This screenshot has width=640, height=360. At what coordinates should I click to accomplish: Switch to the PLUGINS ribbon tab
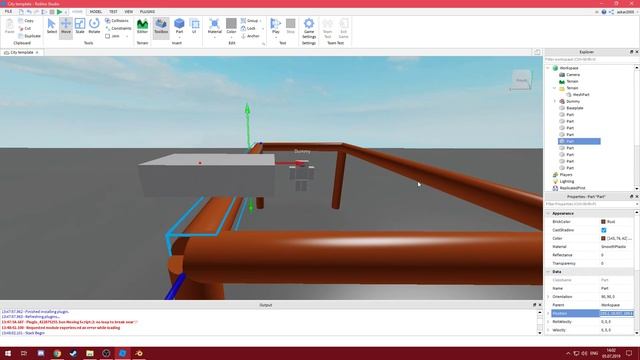pos(147,12)
